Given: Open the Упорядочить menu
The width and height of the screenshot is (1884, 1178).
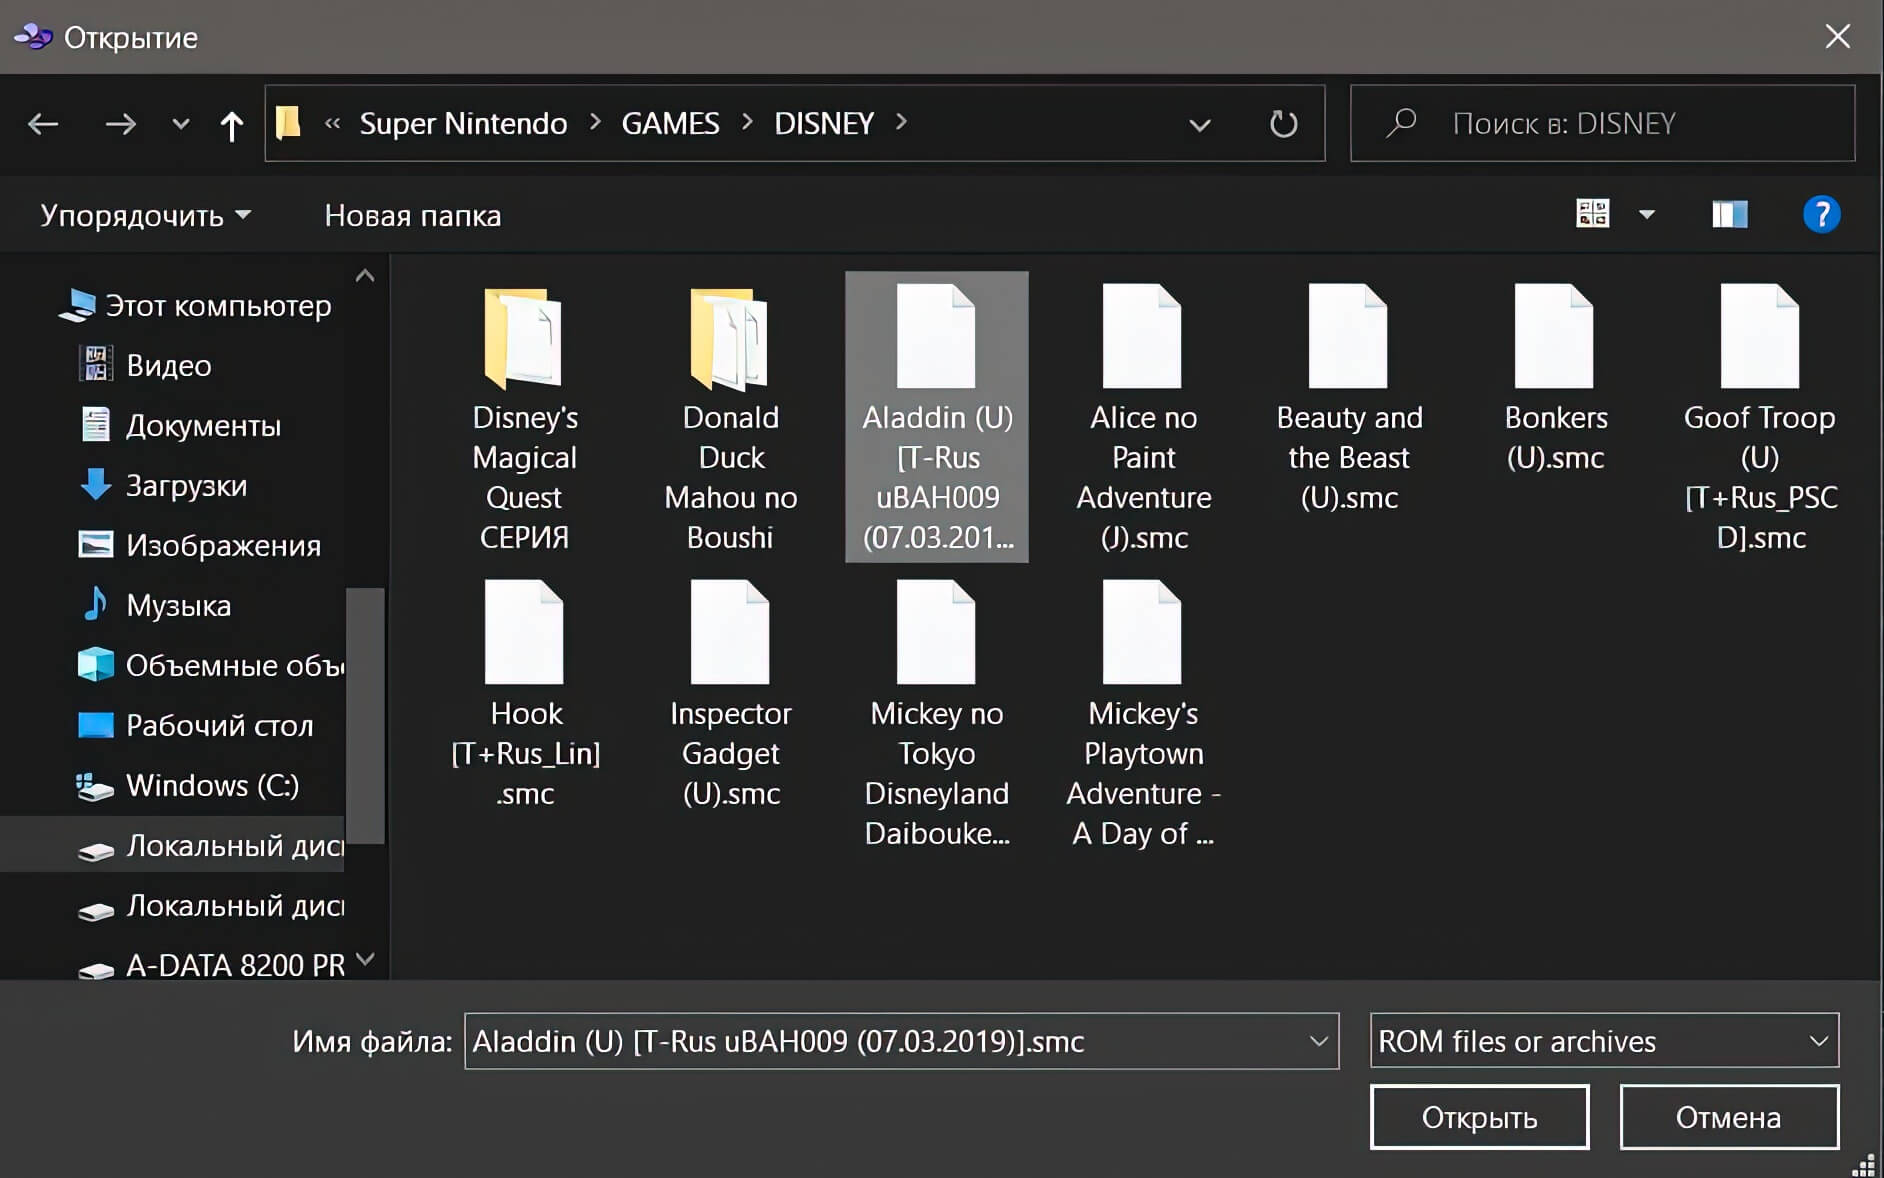Looking at the screenshot, I should coord(146,216).
